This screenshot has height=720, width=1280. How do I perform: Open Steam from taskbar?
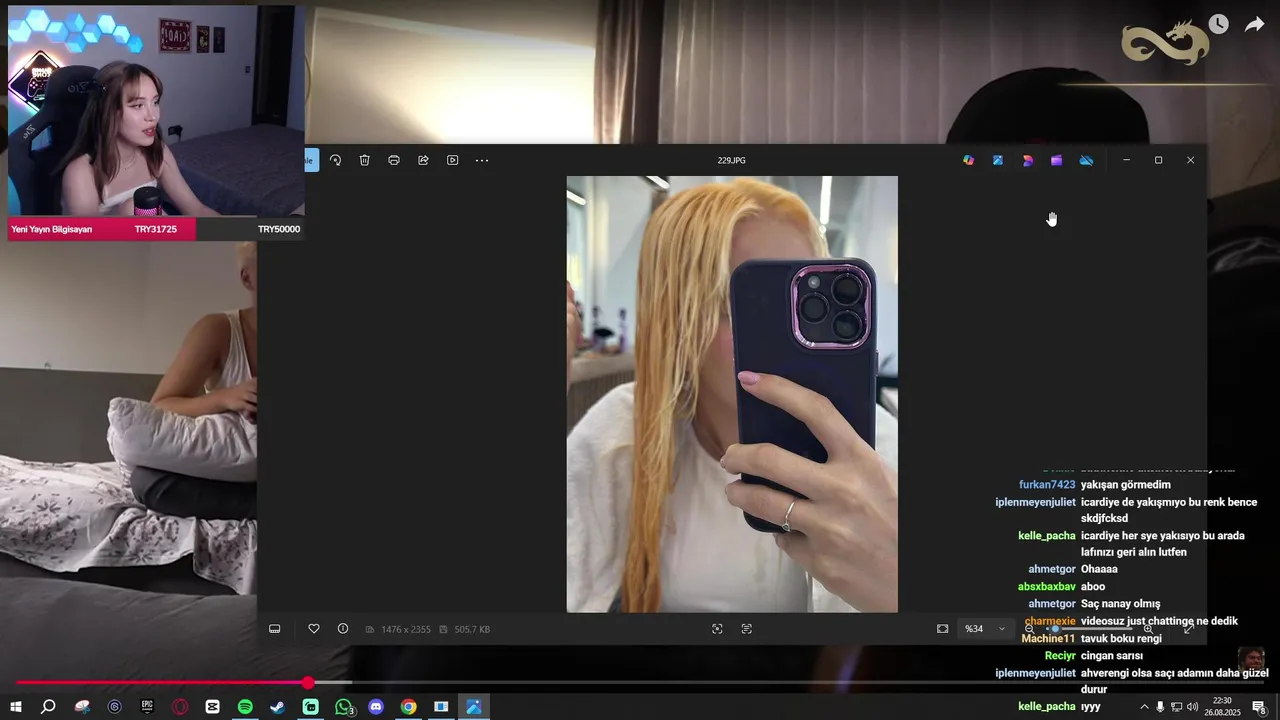pos(278,707)
